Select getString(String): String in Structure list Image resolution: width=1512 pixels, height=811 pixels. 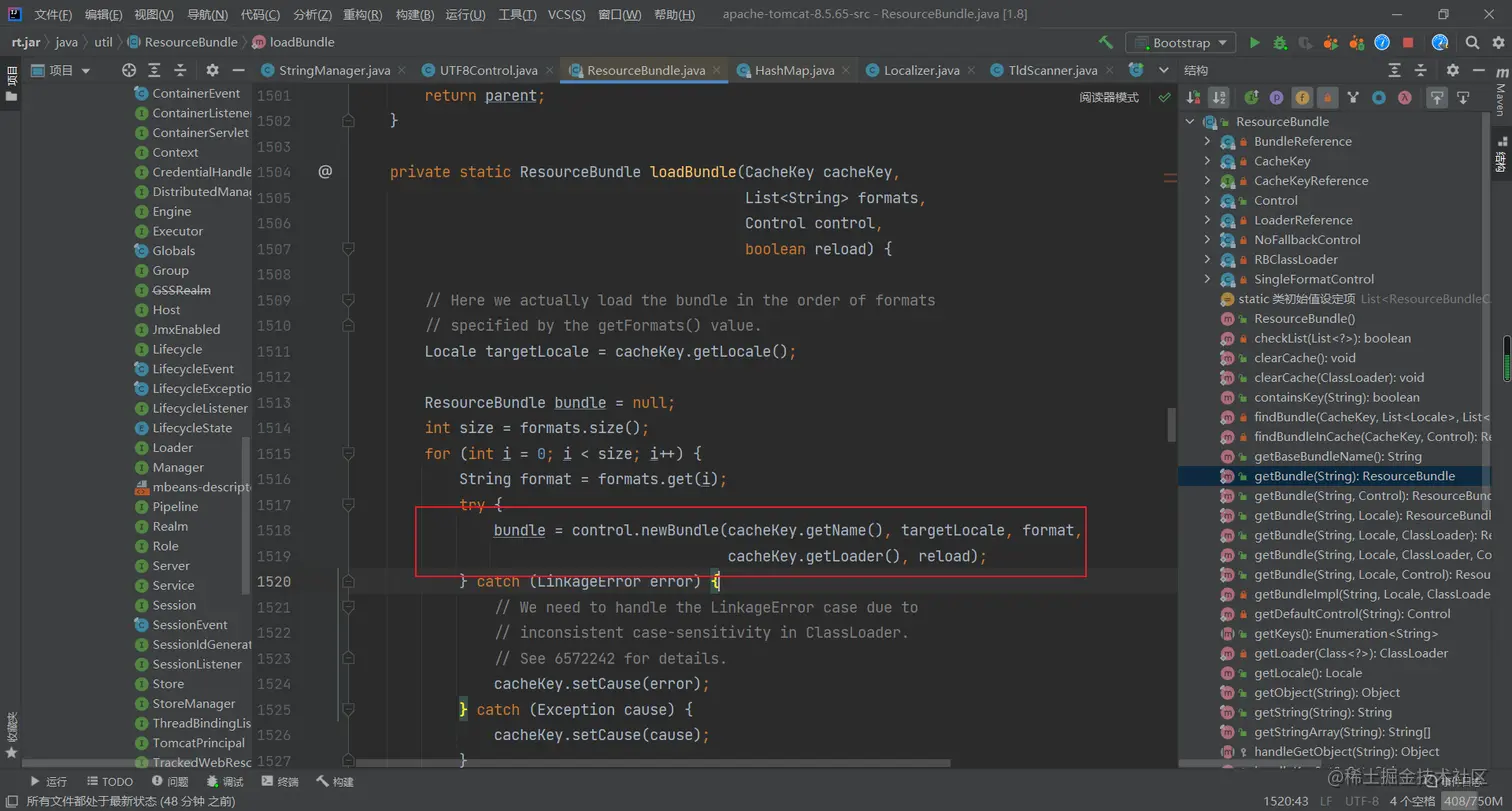point(1322,712)
